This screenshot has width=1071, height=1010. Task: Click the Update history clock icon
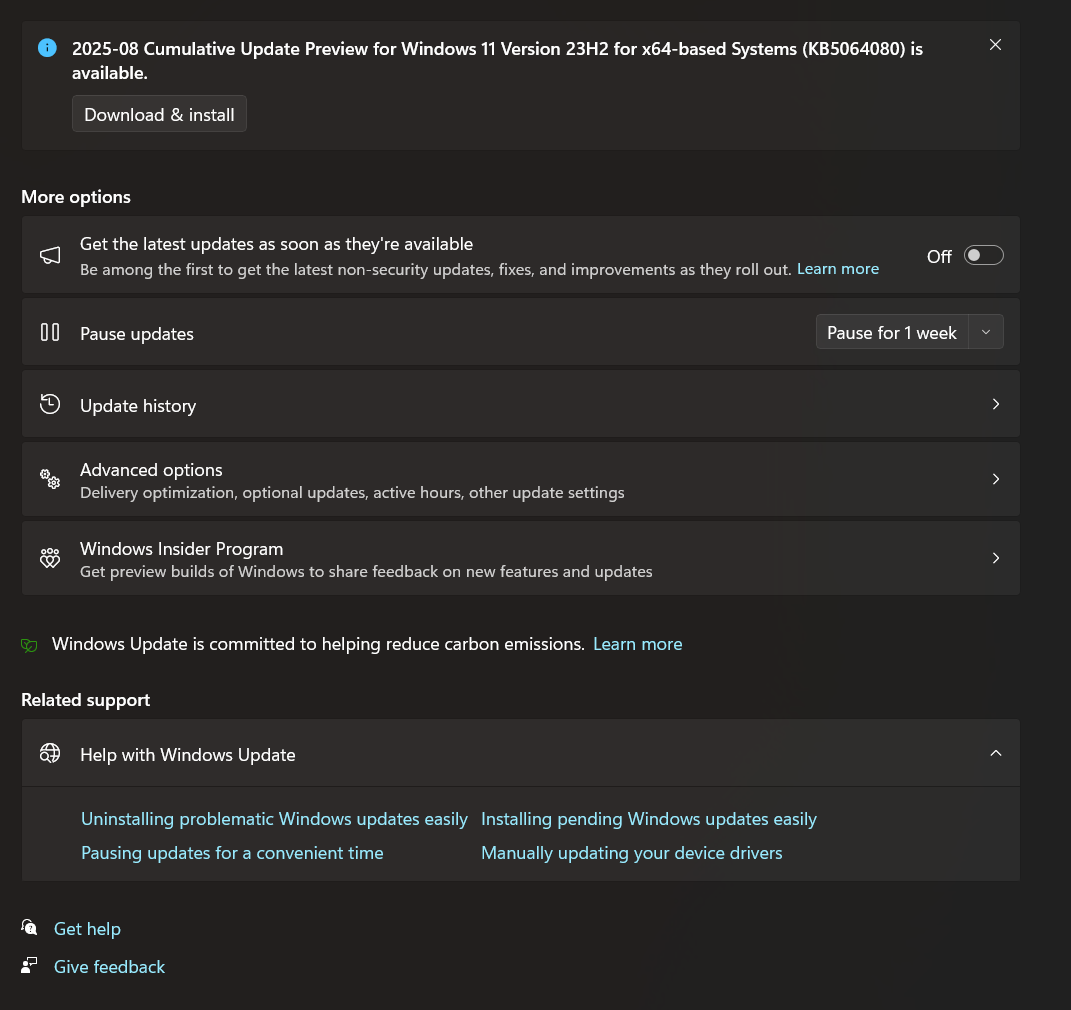point(50,404)
